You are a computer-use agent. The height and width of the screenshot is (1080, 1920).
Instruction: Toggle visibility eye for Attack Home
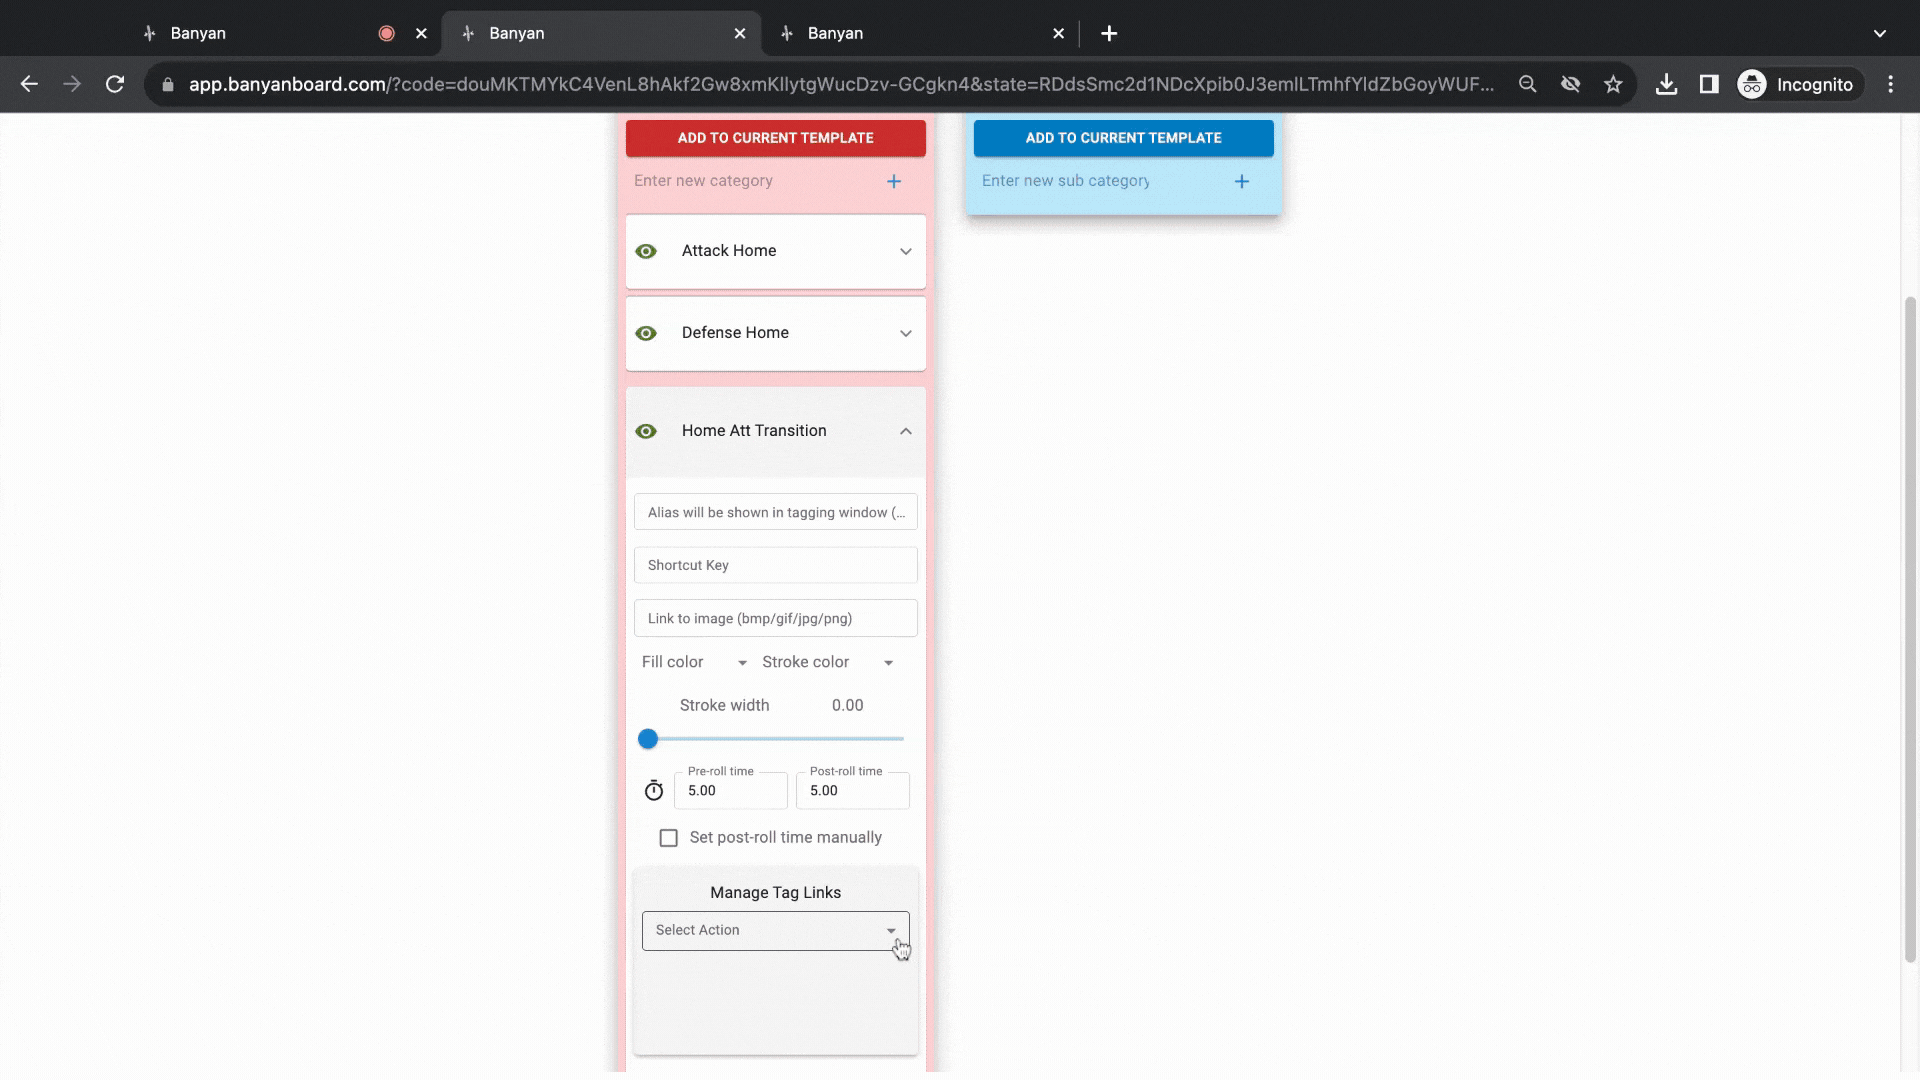coord(646,251)
